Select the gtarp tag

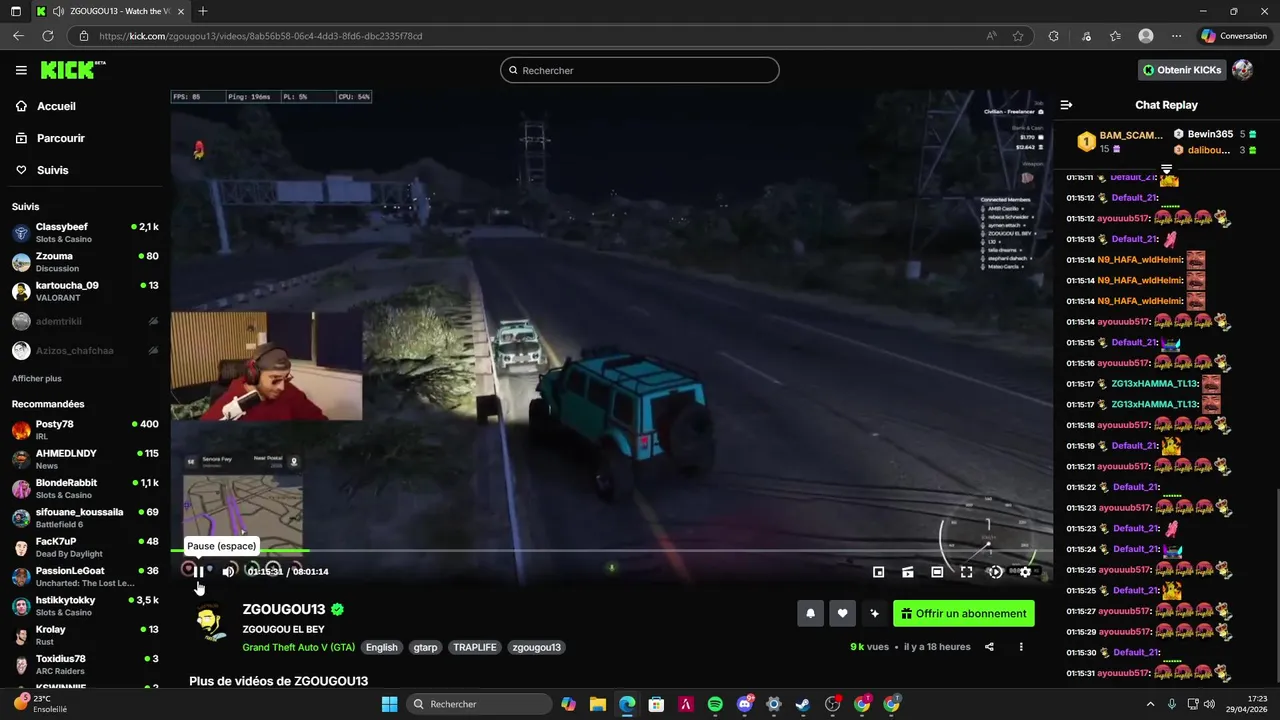(425, 647)
